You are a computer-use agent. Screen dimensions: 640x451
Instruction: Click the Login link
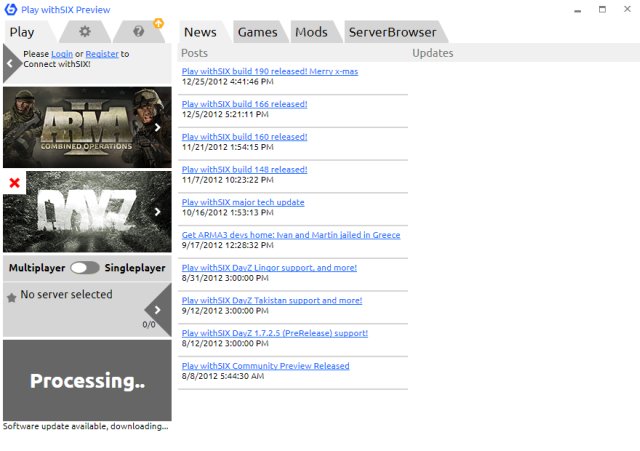pyautogui.click(x=62, y=54)
